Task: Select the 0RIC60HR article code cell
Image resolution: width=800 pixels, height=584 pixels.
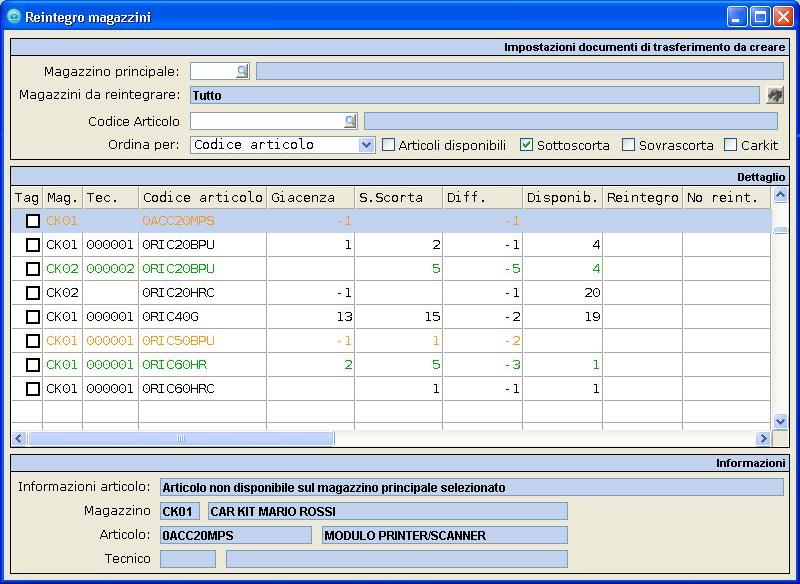Action: tap(203, 365)
